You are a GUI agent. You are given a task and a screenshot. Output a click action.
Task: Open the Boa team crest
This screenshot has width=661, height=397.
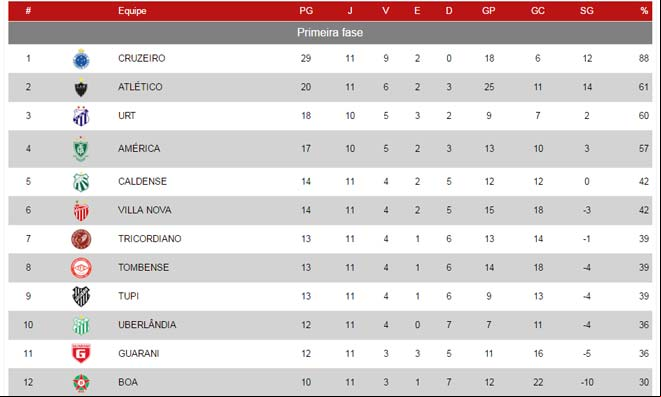[x=81, y=383]
